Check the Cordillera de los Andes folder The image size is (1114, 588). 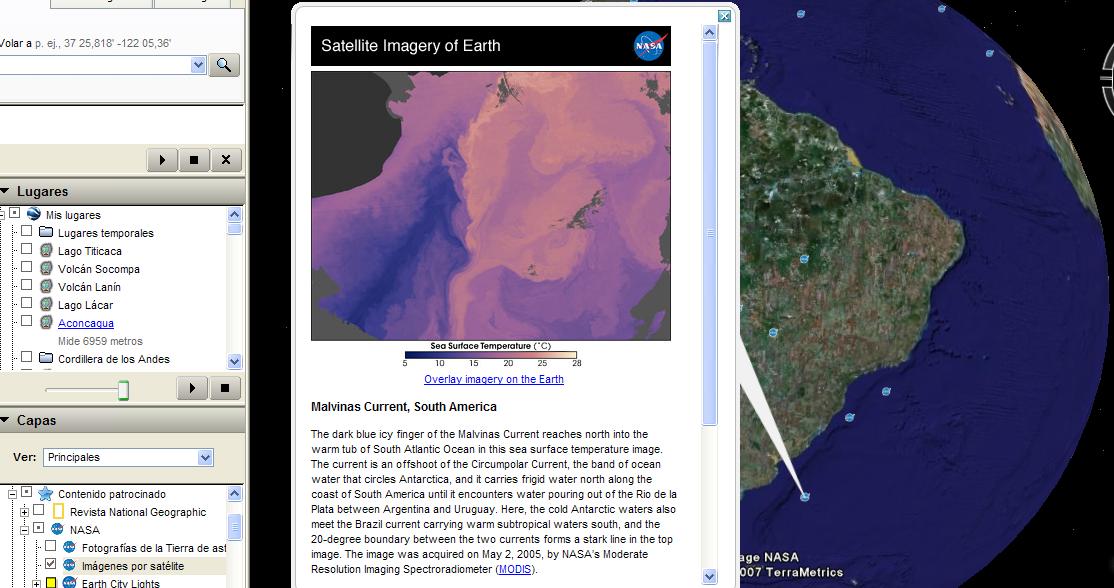[x=27, y=359]
